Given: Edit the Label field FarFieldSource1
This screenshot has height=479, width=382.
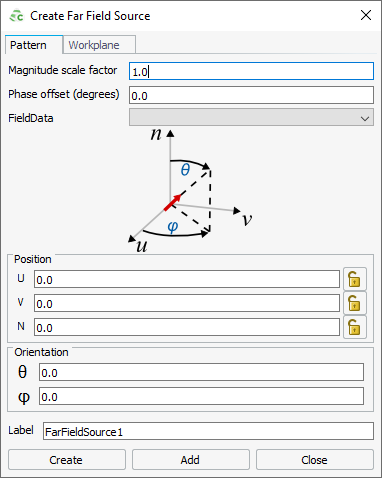Looking at the screenshot, I should (208, 431).
